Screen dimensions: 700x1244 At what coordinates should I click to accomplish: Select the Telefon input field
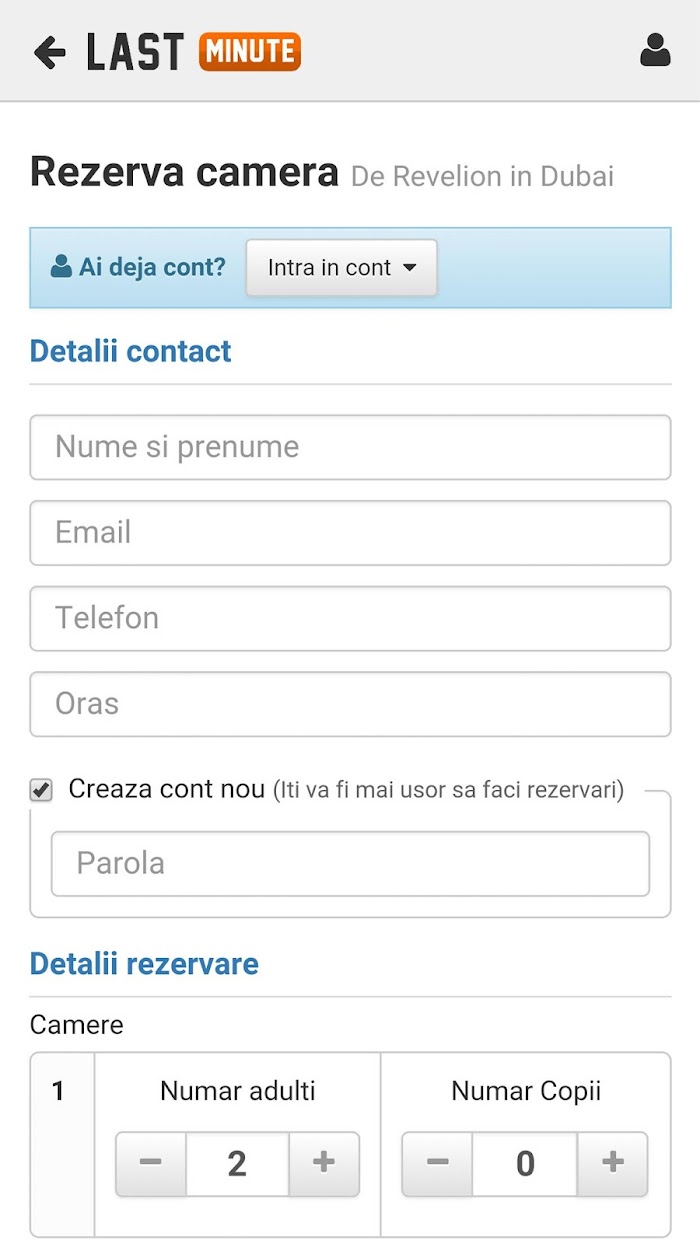pos(350,618)
